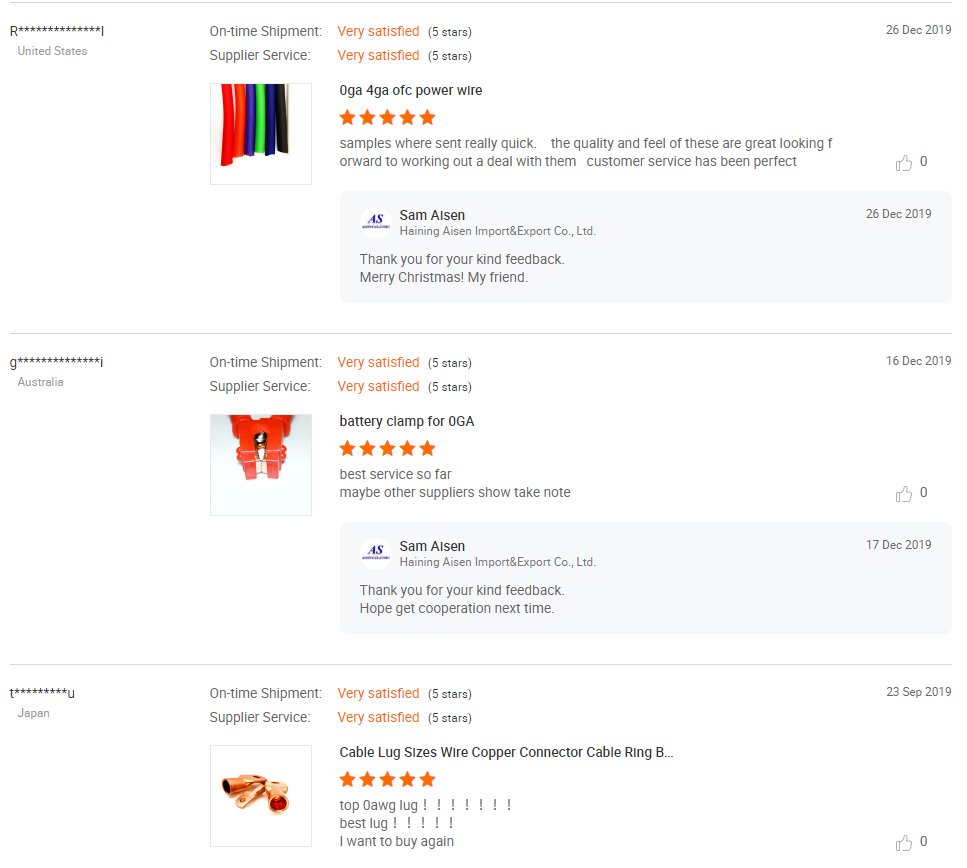Image resolution: width=967 pixels, height=868 pixels.
Task: Click reviewer name R**************l from United States
Action: (x=57, y=31)
